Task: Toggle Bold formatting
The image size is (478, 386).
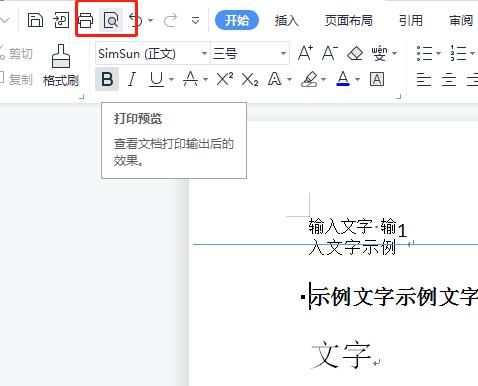Action: pos(107,79)
